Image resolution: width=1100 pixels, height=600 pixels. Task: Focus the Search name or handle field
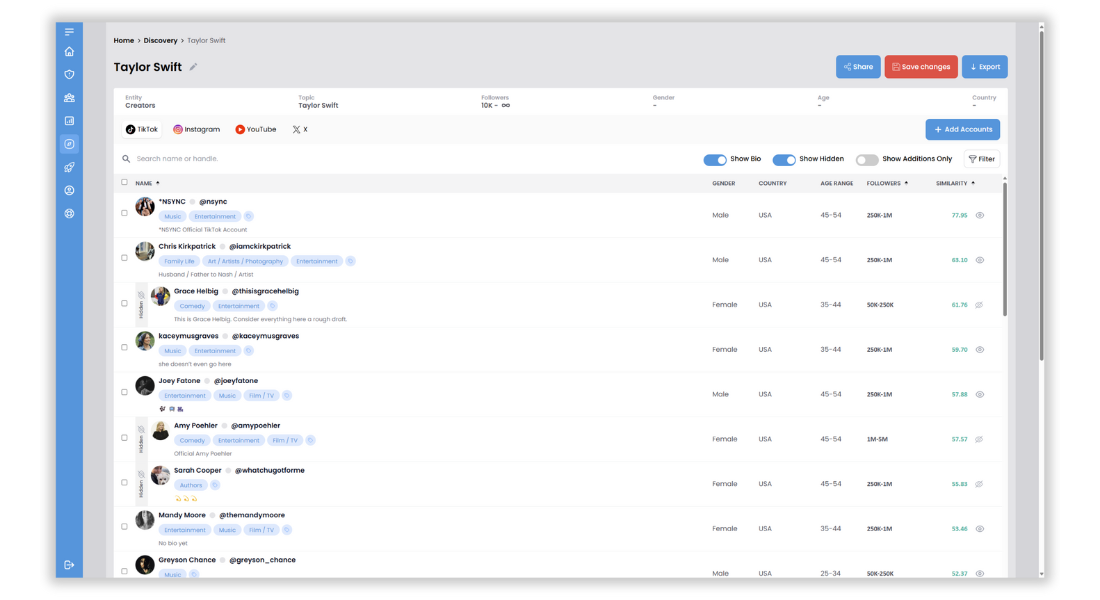pyautogui.click(x=177, y=159)
